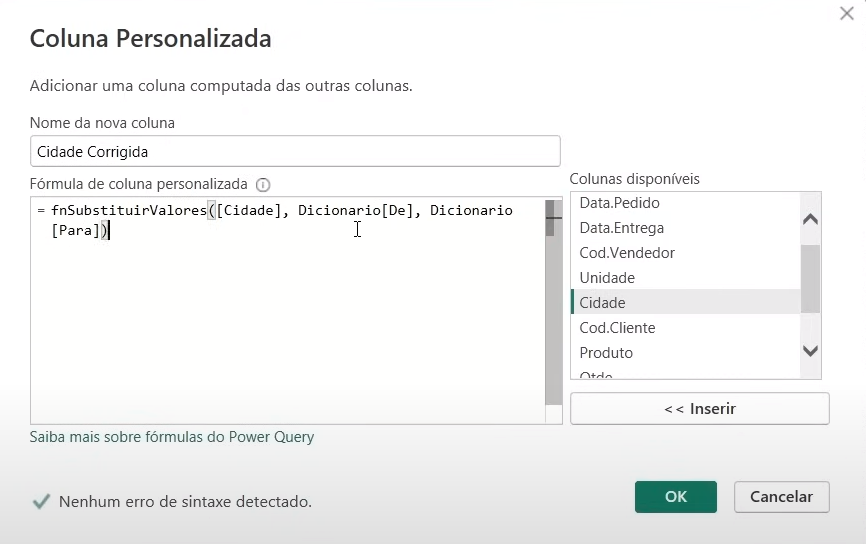Click the syntax check mark icon
The height and width of the screenshot is (544, 866).
coord(41,501)
